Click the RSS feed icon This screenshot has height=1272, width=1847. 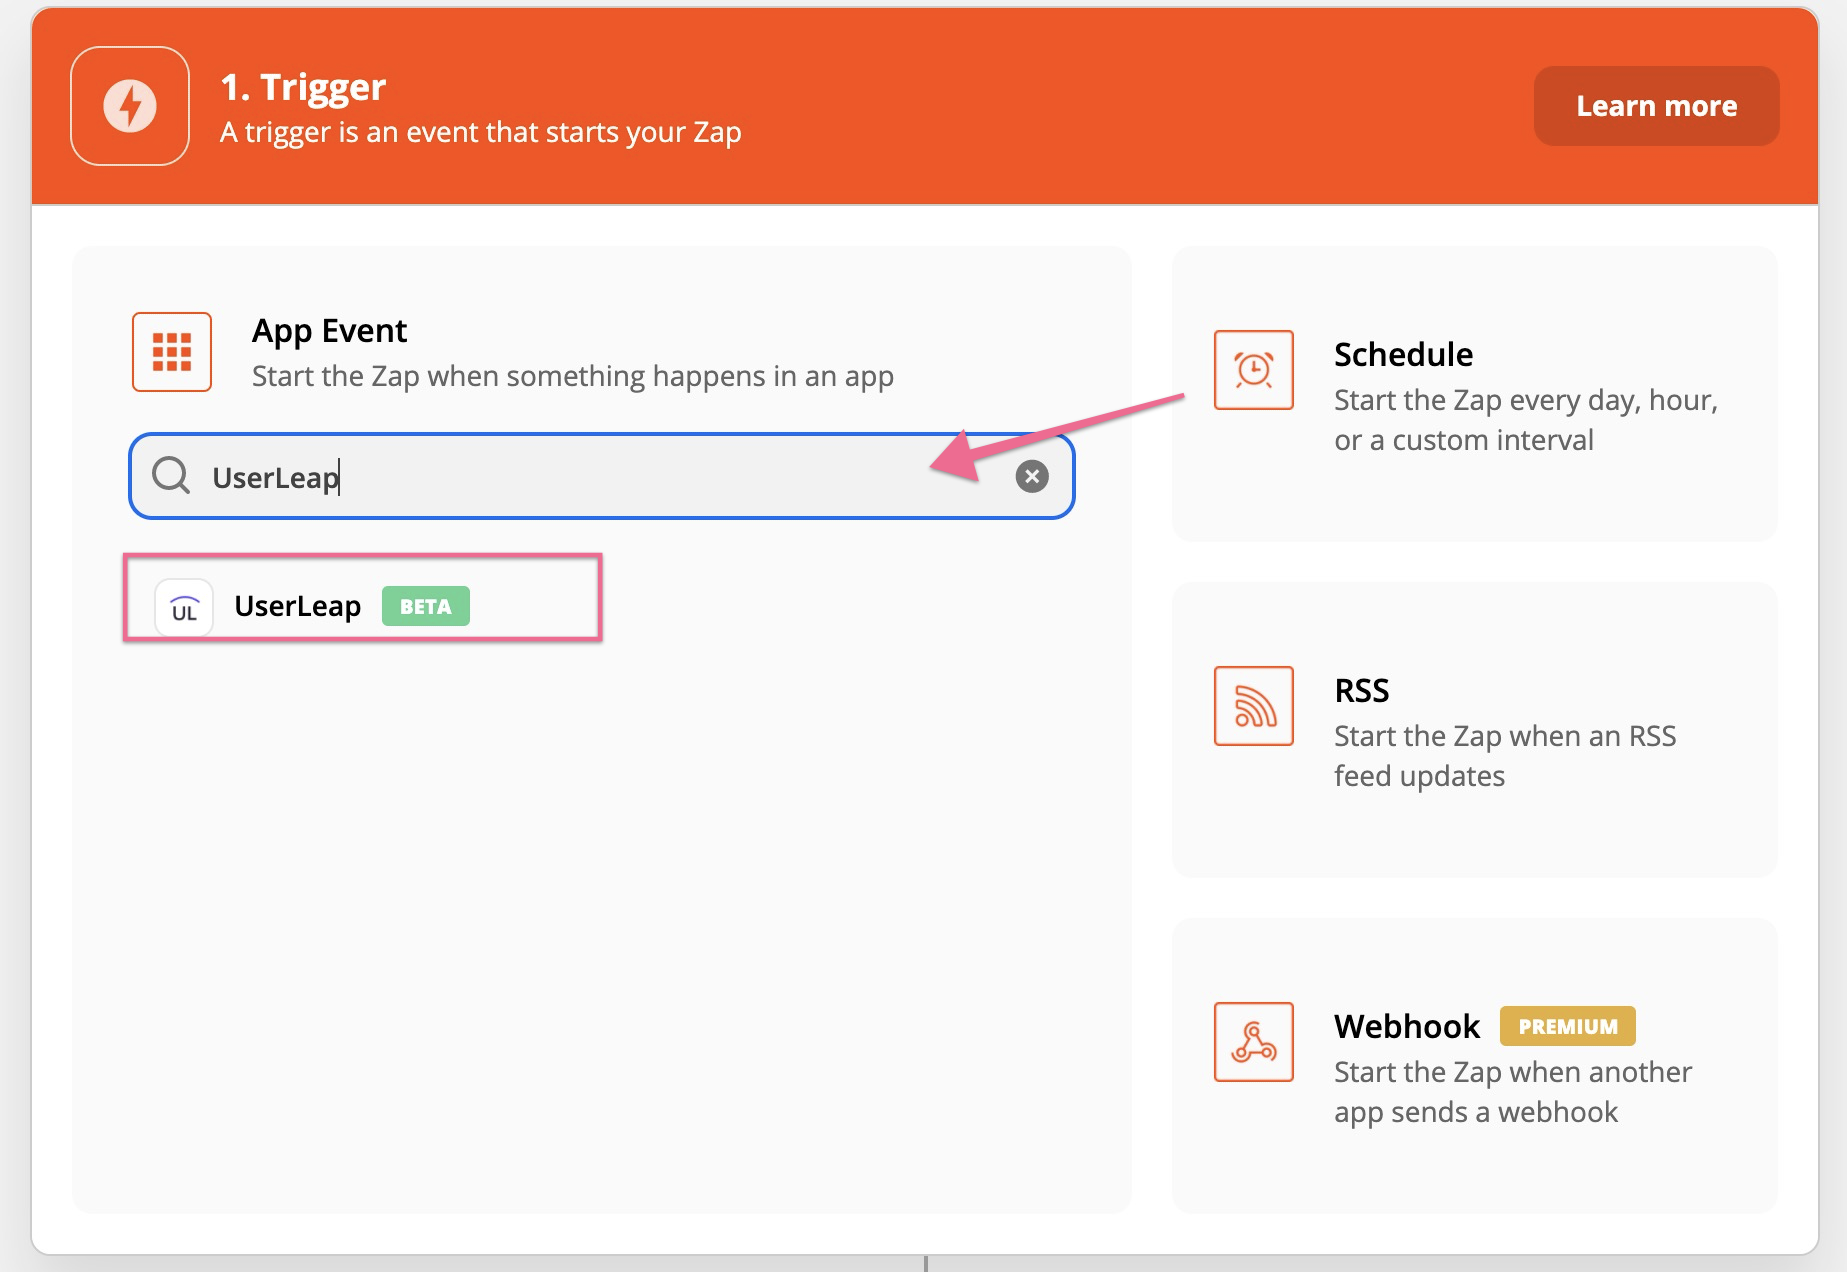click(x=1254, y=706)
